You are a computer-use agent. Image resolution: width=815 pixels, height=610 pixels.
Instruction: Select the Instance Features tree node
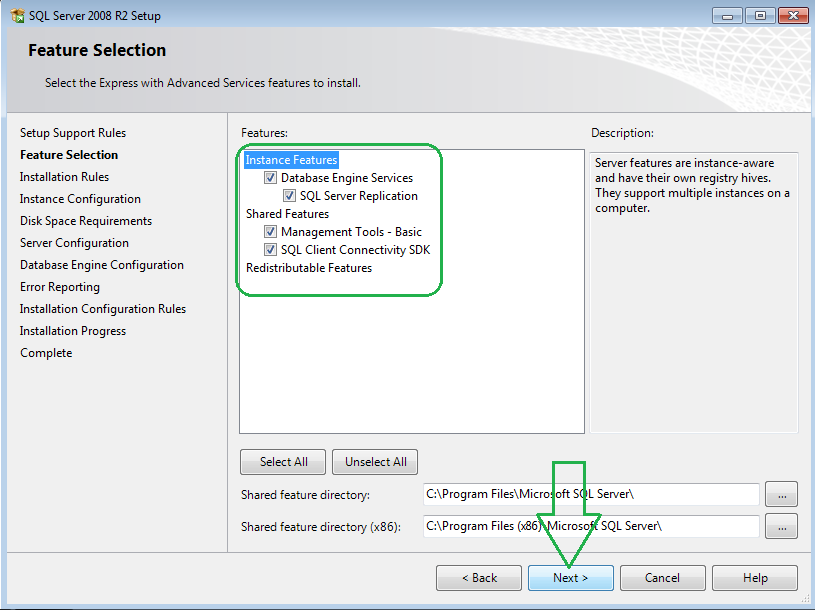291,160
